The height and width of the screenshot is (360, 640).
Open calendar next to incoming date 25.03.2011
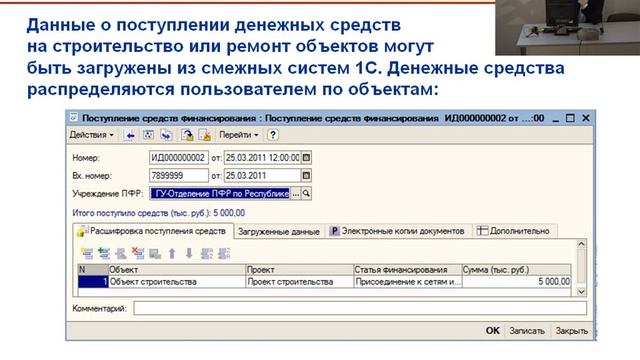pos(306,176)
